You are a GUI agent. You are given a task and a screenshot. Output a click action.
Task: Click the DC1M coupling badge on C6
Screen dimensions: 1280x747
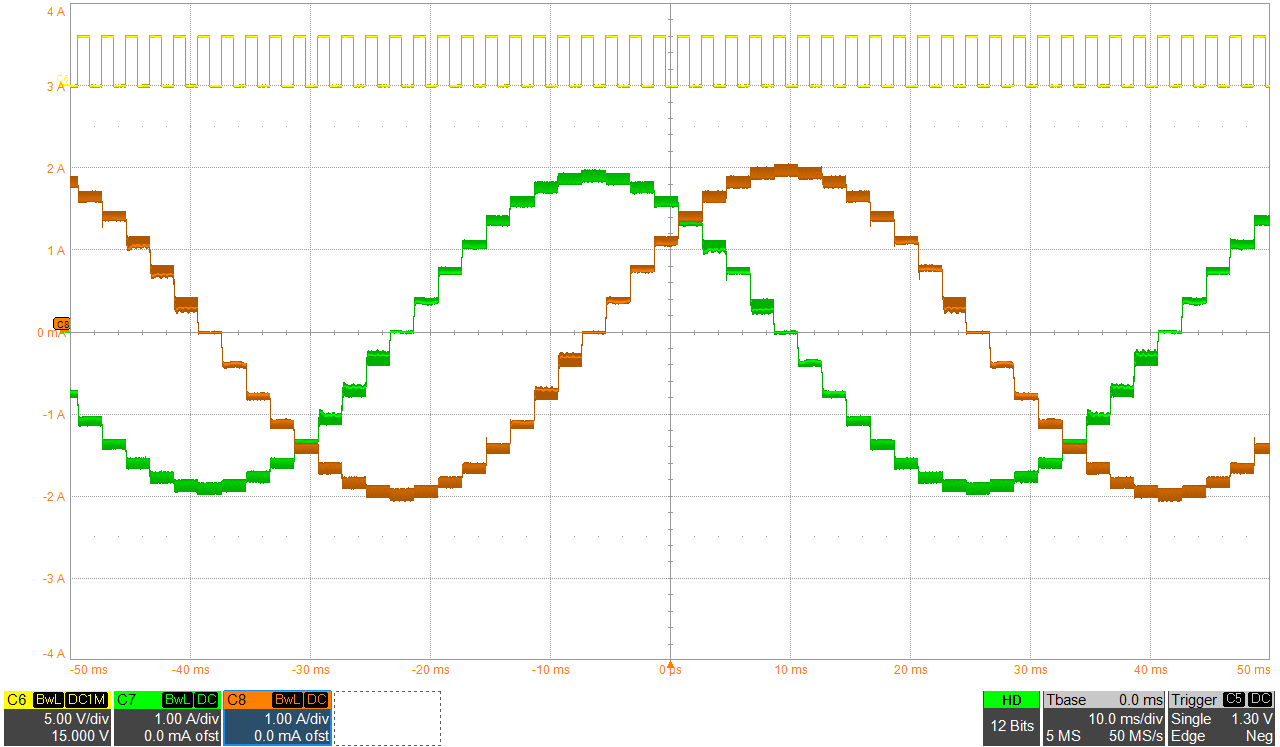[x=86, y=700]
